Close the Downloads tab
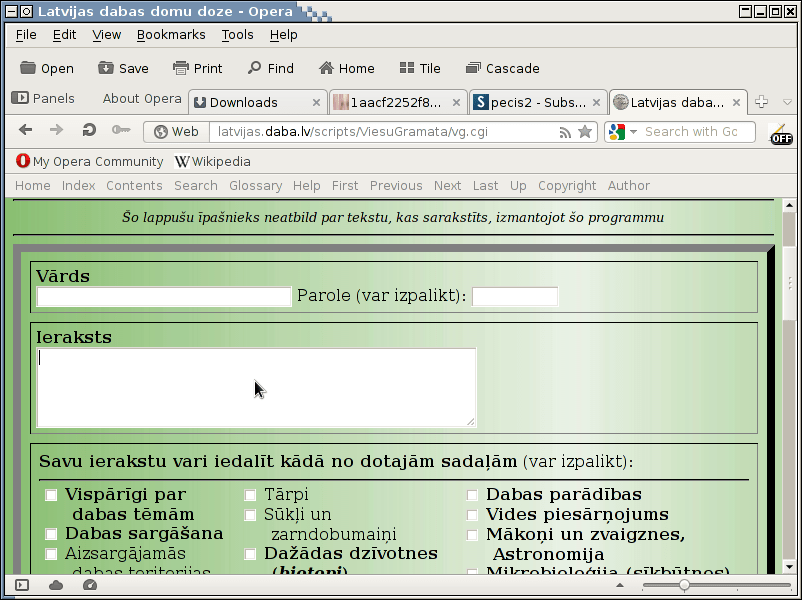 pos(317,102)
